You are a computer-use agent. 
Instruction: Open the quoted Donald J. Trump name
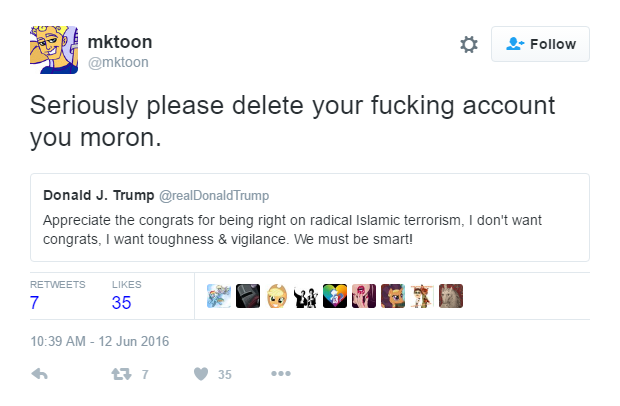coord(98,195)
